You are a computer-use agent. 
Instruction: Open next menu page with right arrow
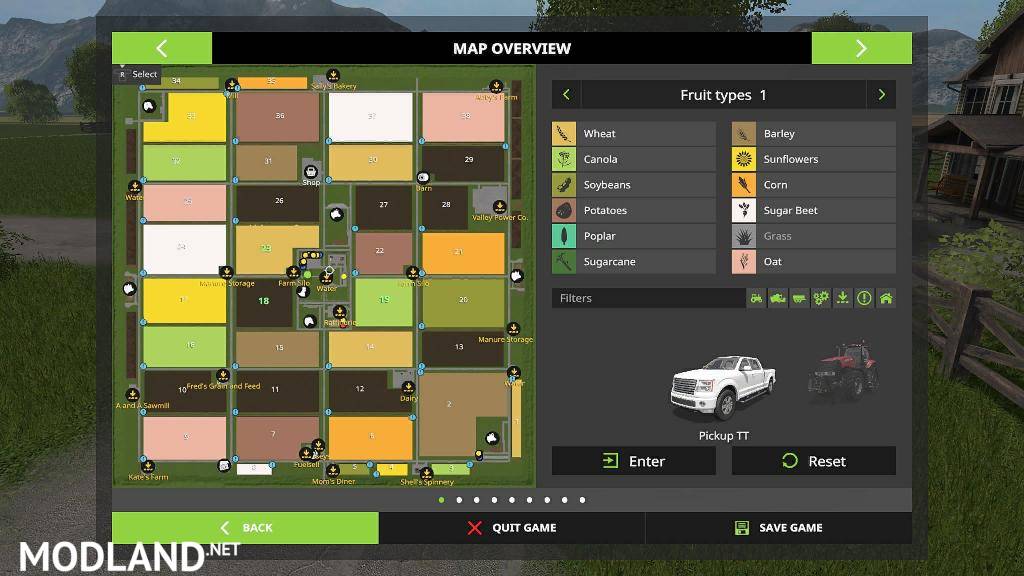(x=861, y=48)
